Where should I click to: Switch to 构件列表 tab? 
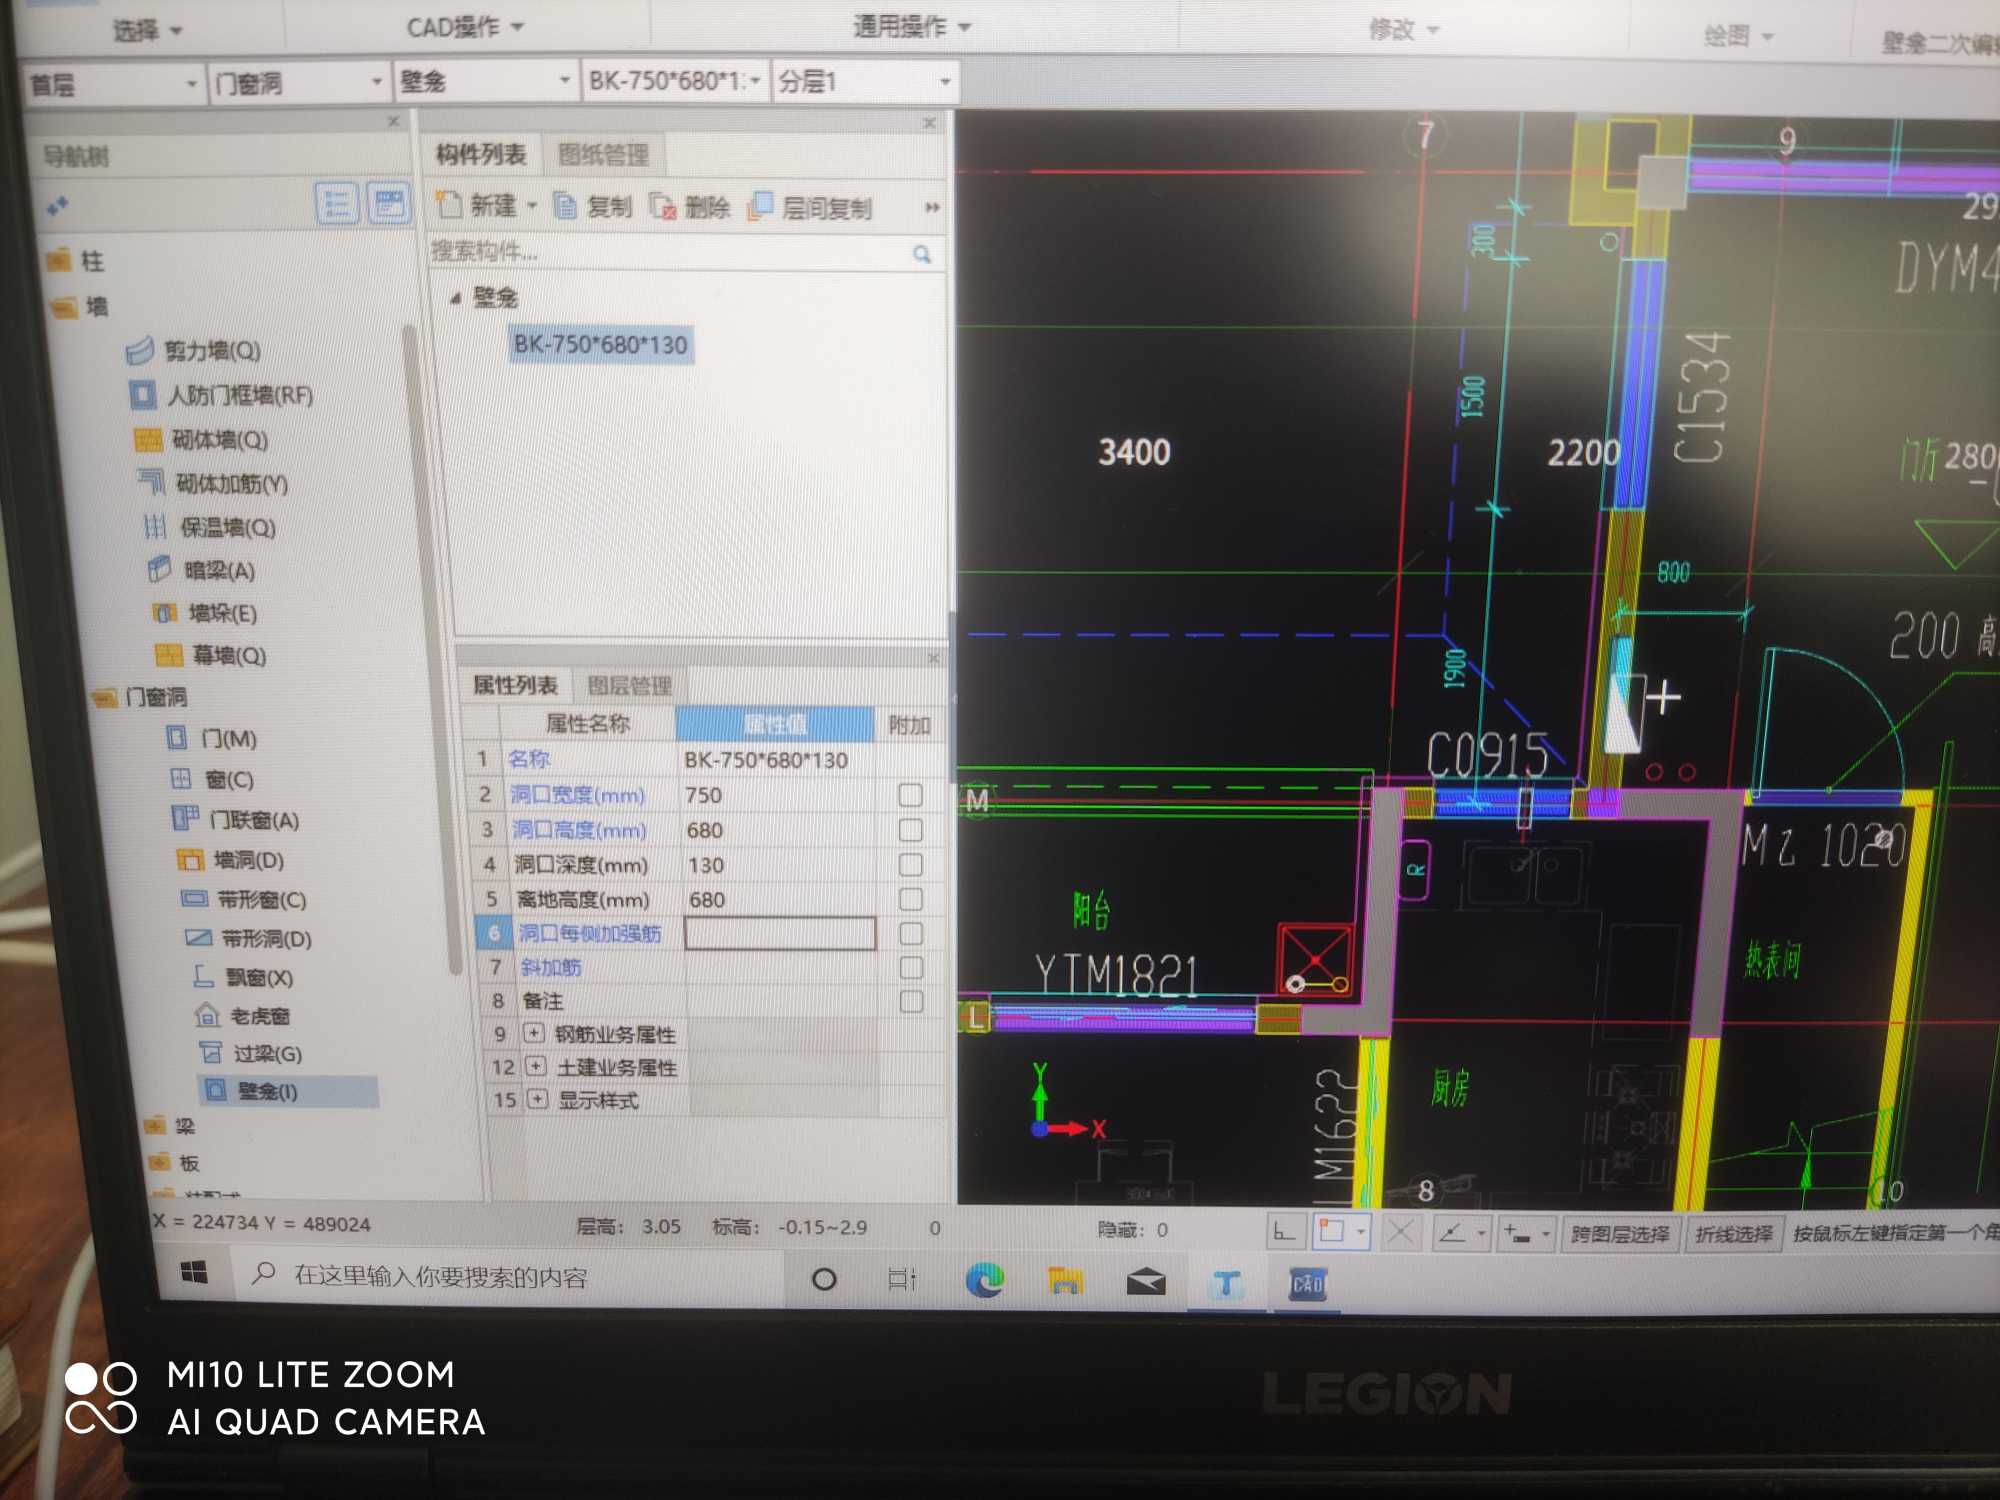481,154
